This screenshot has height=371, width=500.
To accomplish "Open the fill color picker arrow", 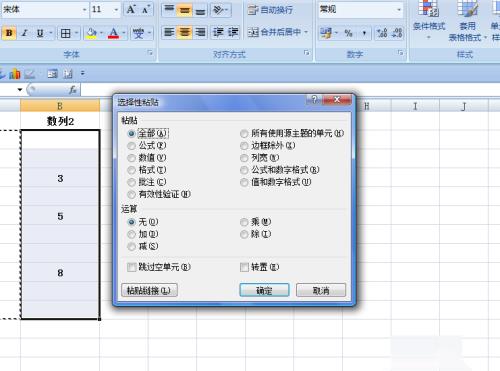I will point(101,33).
